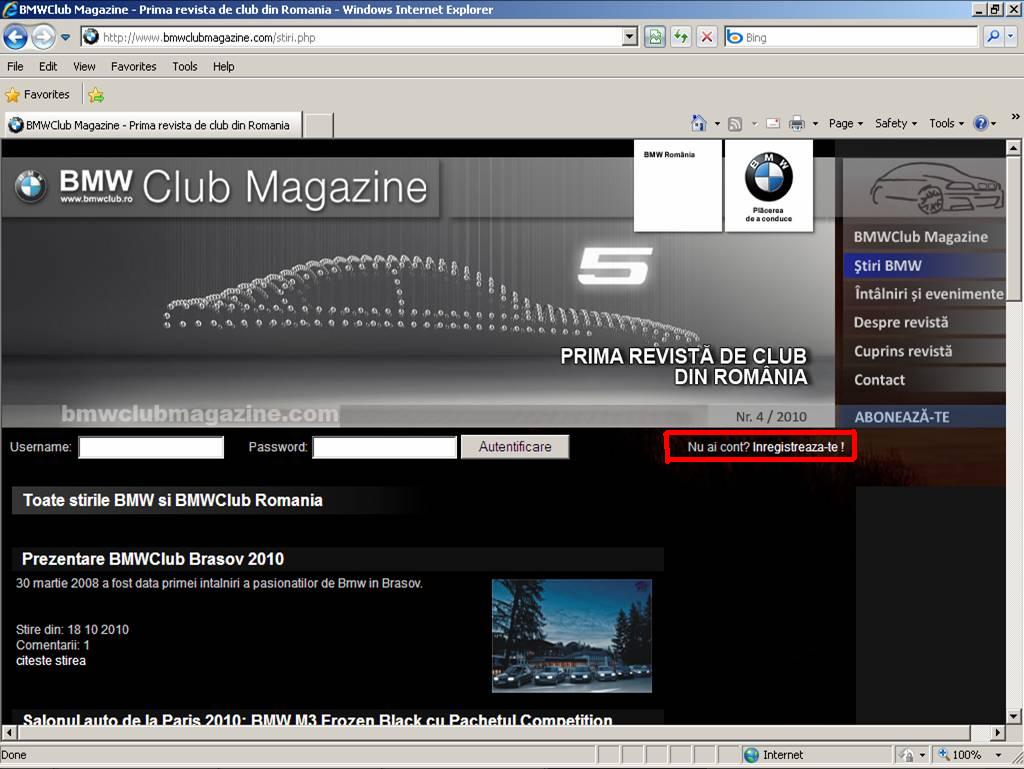1024x769 pixels.
Task: Click the Compatibility View icon
Action: (654, 37)
